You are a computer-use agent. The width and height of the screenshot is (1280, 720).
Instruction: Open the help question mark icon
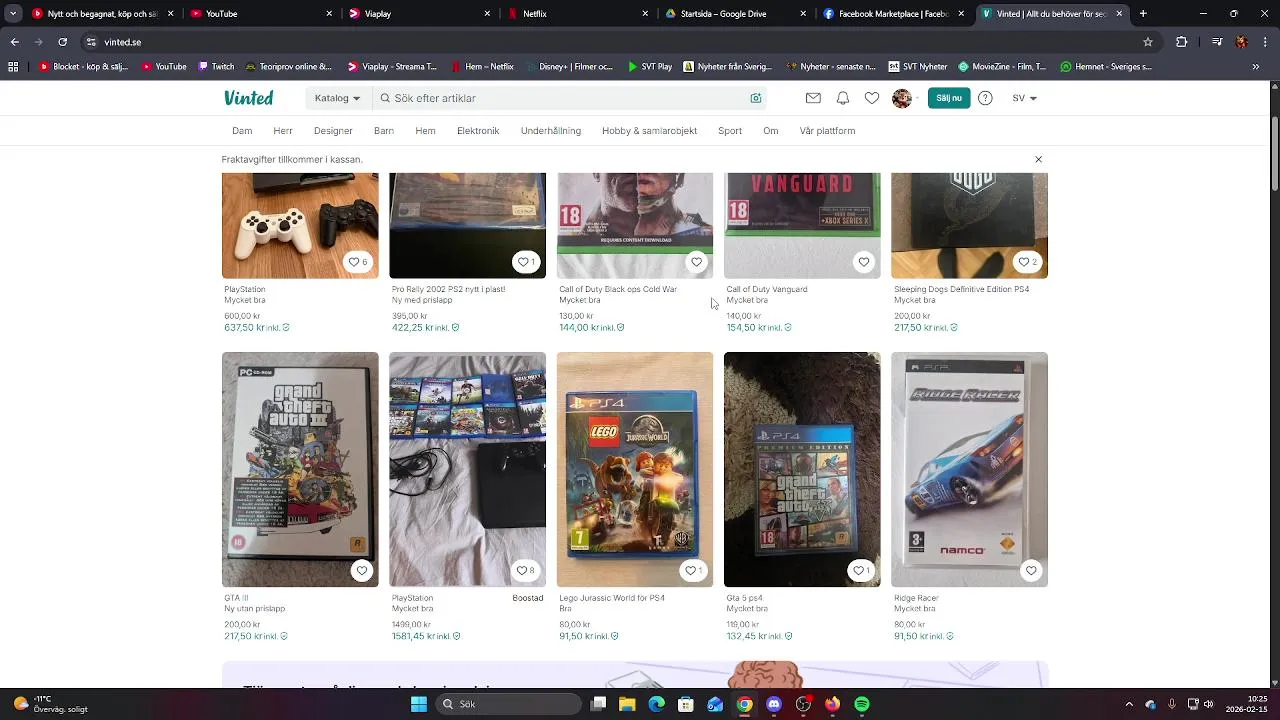click(985, 98)
